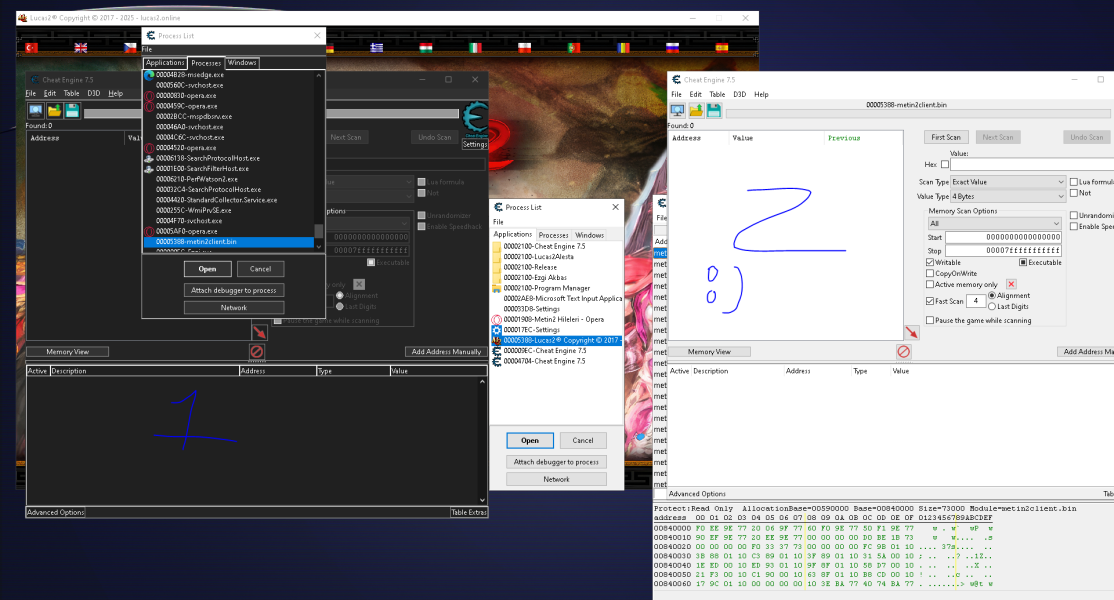
Task: Expand the Scan Type dropdown showing Exact Value
Action: [x=1007, y=182]
